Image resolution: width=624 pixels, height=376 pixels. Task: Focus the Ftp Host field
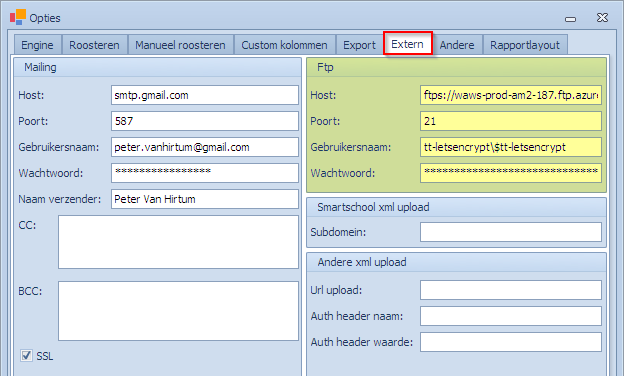[x=511, y=95]
